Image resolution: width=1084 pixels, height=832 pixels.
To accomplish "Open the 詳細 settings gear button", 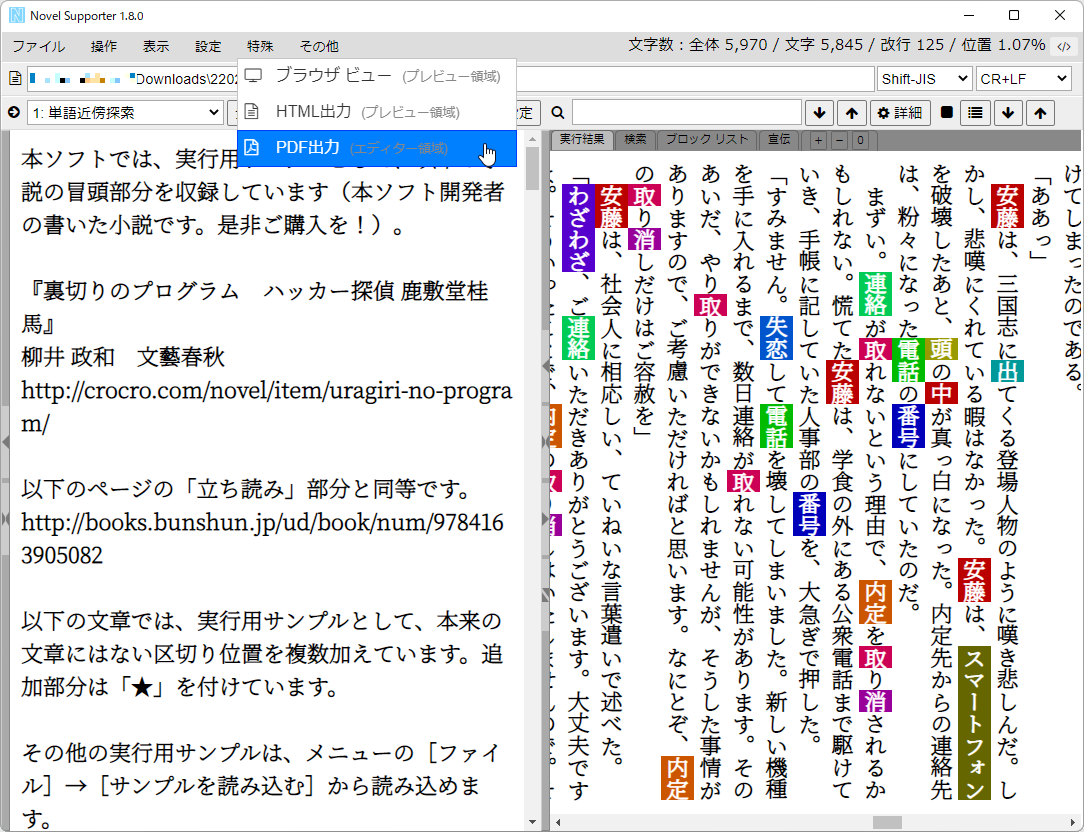I will (x=900, y=112).
